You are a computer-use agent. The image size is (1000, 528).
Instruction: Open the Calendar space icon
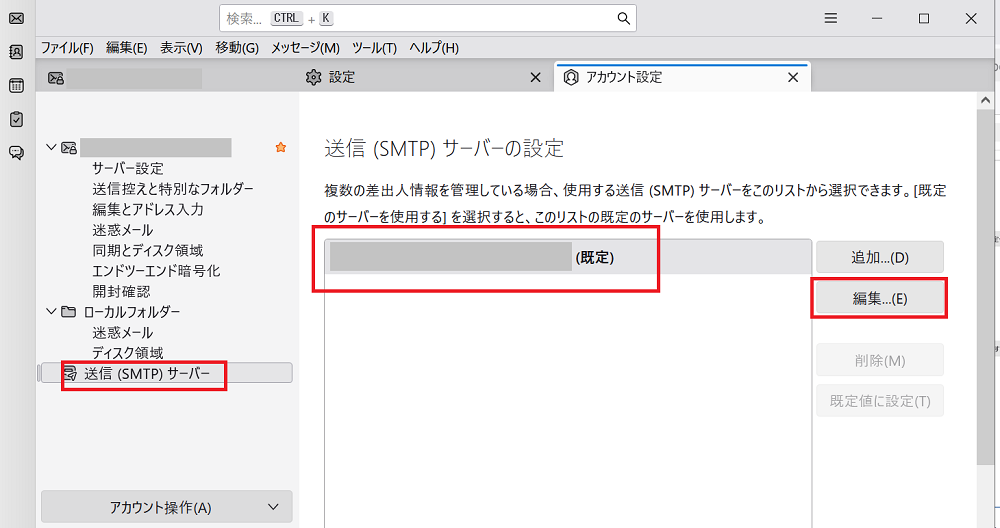coord(16,86)
